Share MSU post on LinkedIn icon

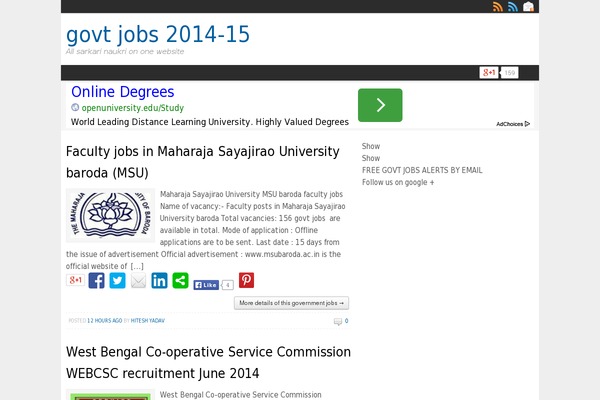(159, 281)
